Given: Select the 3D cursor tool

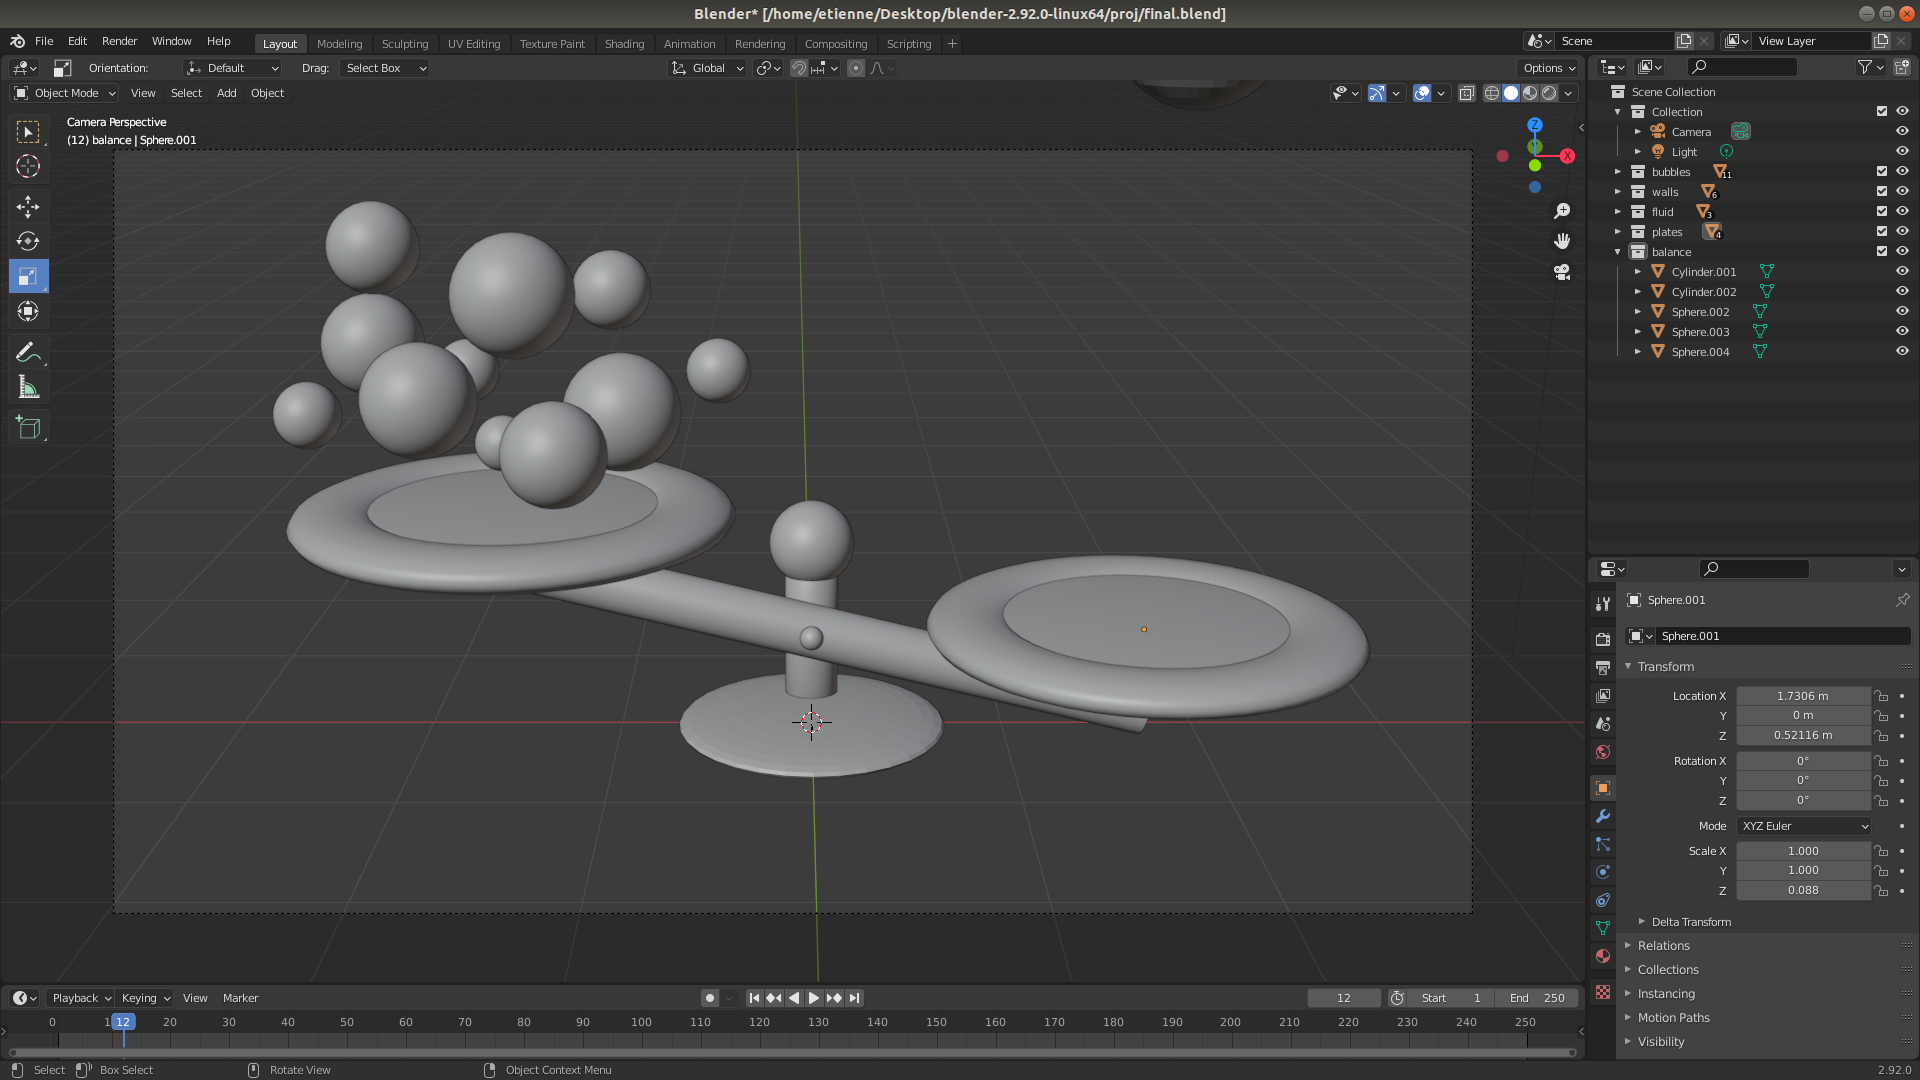Looking at the screenshot, I should point(28,166).
